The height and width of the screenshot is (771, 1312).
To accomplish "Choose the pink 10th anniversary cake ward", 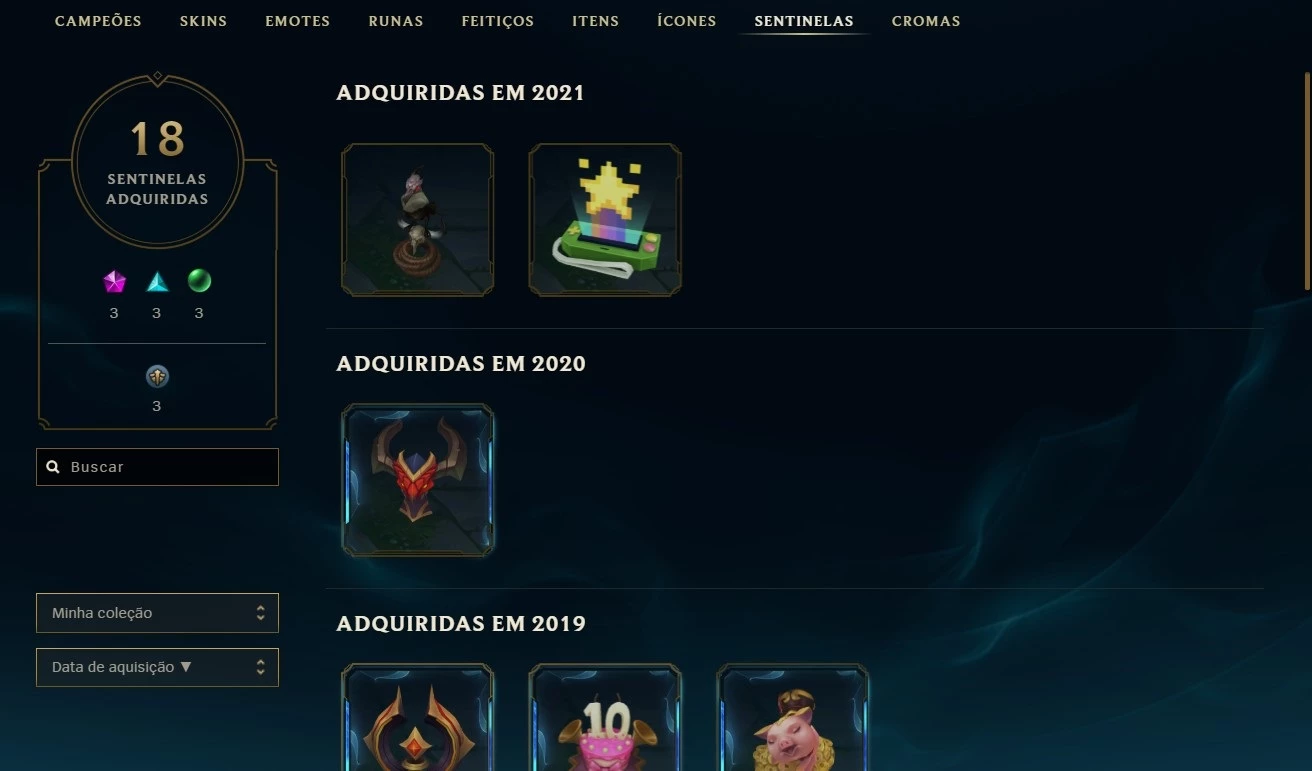I will pos(605,717).
